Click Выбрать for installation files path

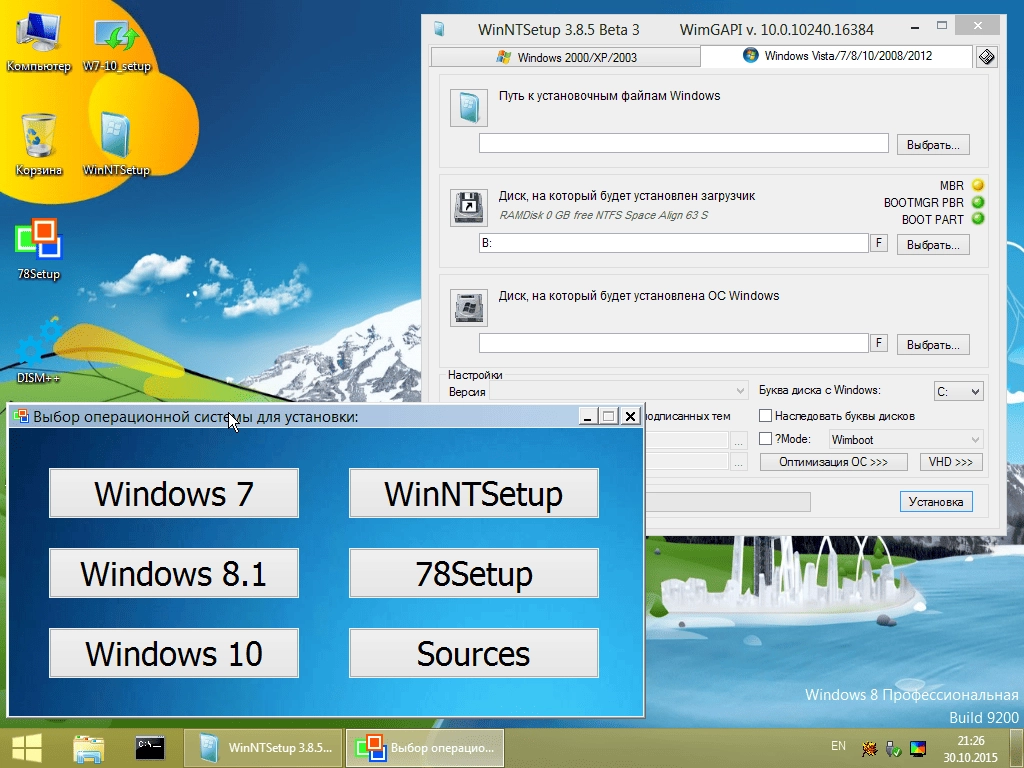click(933, 145)
